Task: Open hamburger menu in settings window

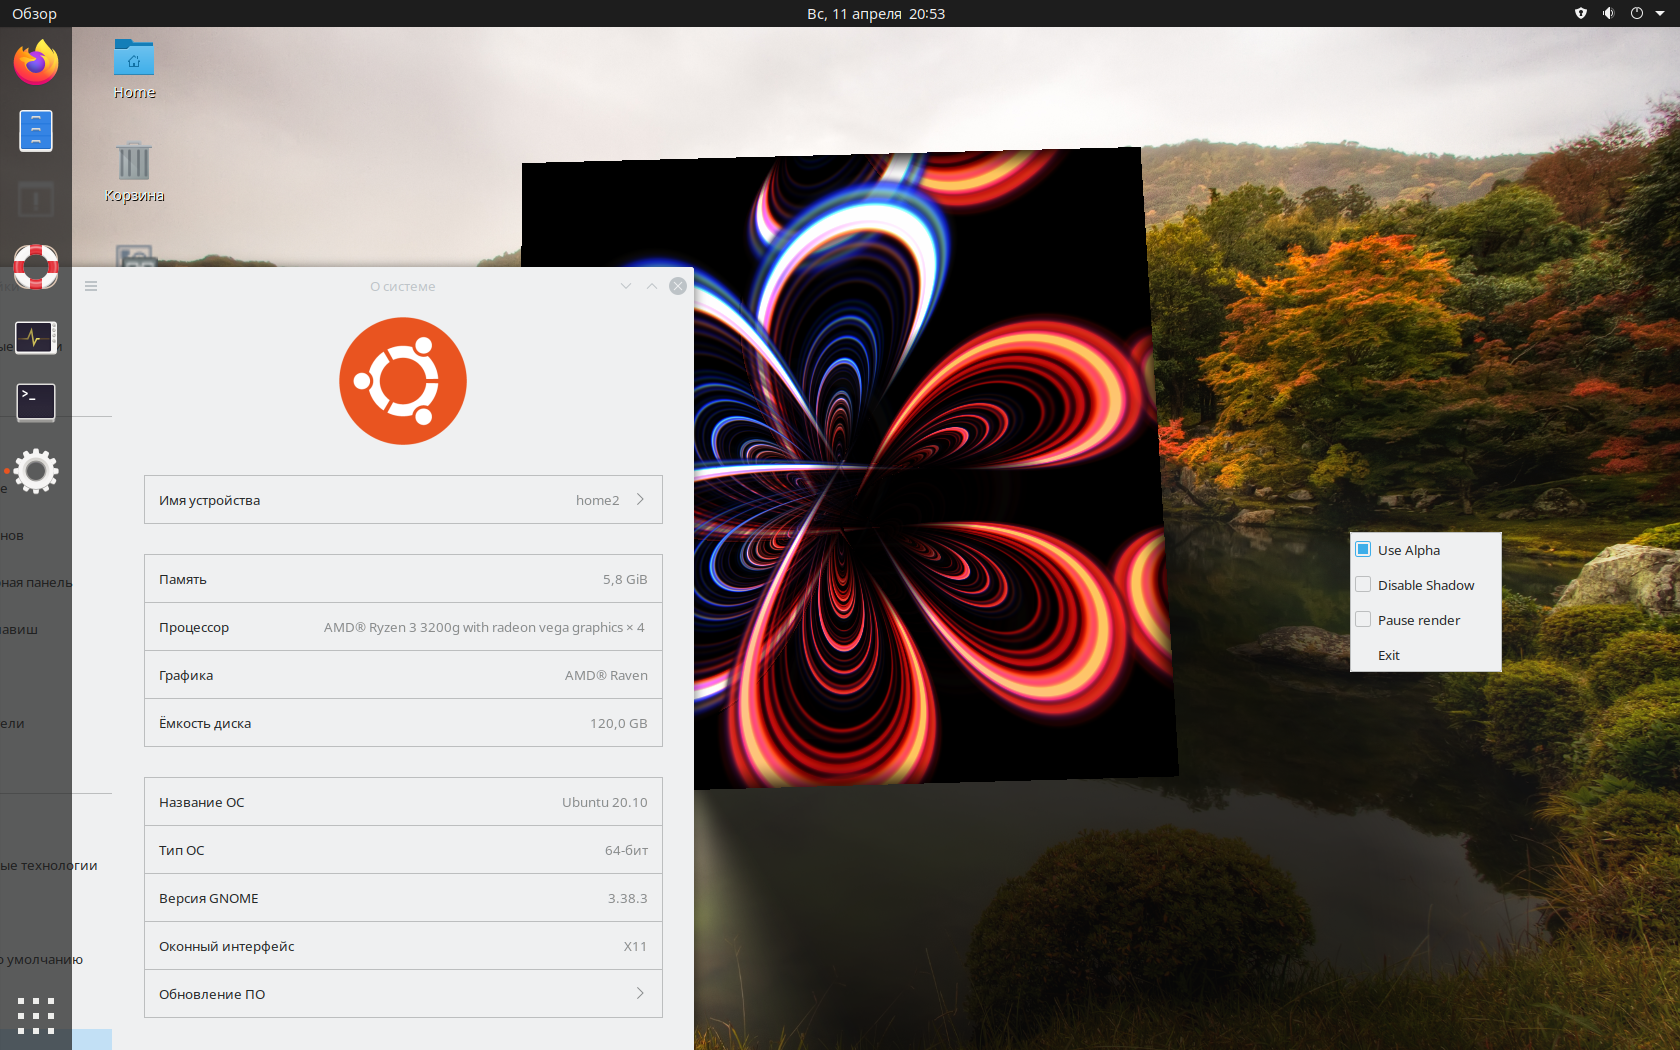Action: point(91,286)
